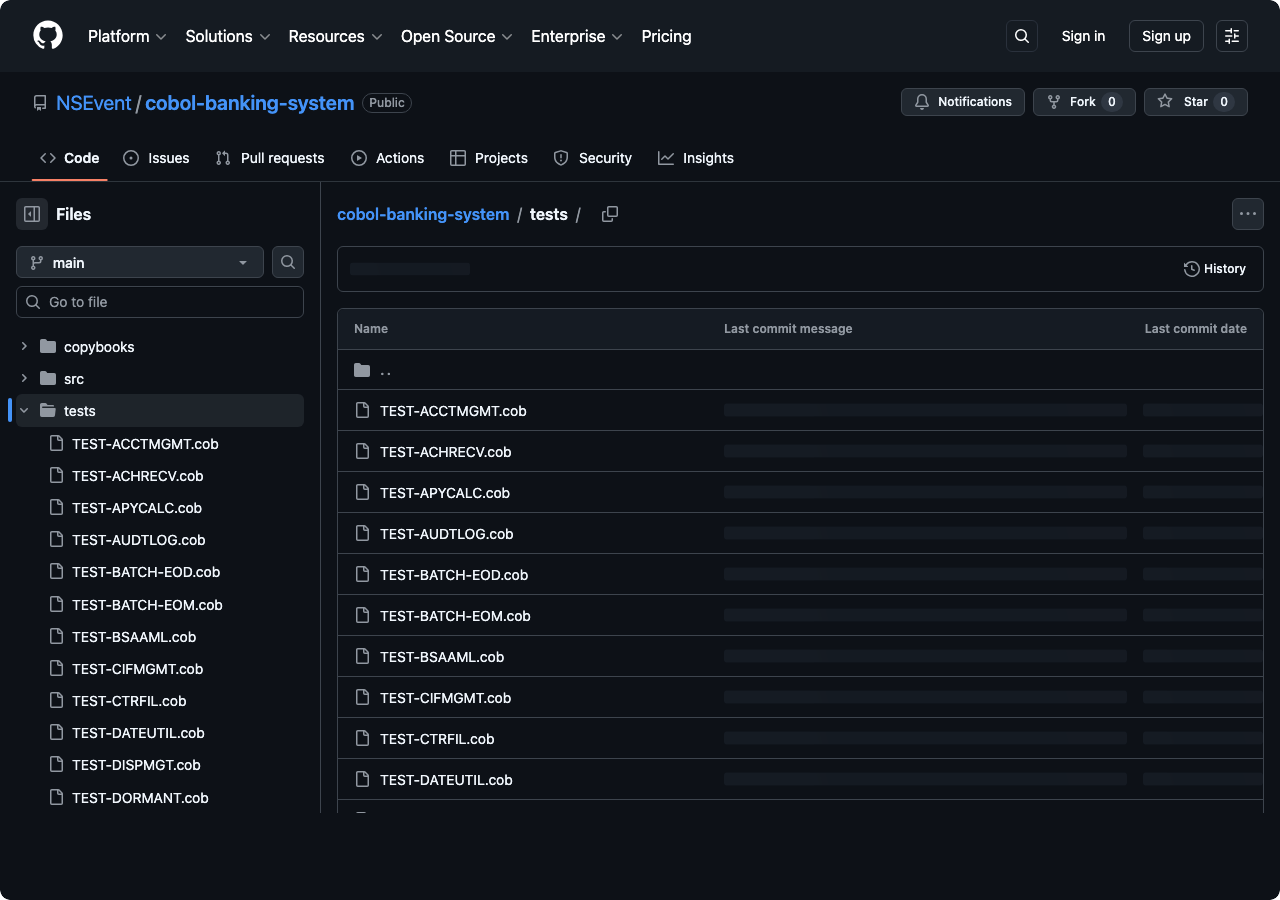The height and width of the screenshot is (900, 1280).
Task: Click the file tree search icon
Action: tap(288, 262)
